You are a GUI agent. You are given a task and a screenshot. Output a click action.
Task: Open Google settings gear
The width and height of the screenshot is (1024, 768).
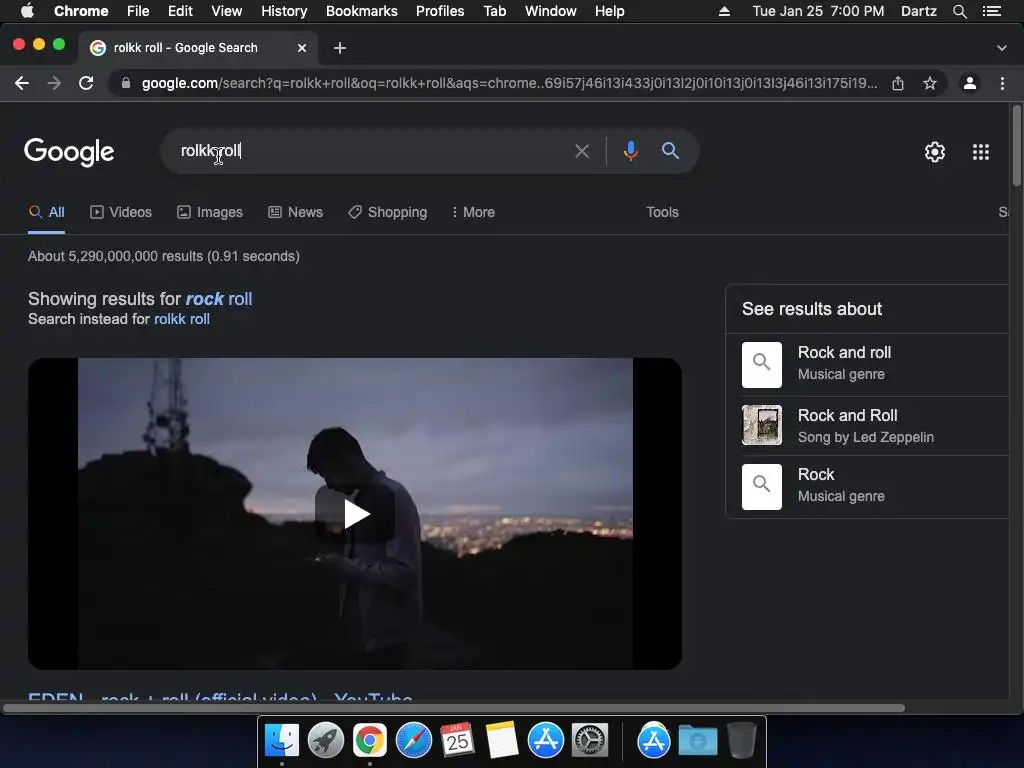point(935,152)
